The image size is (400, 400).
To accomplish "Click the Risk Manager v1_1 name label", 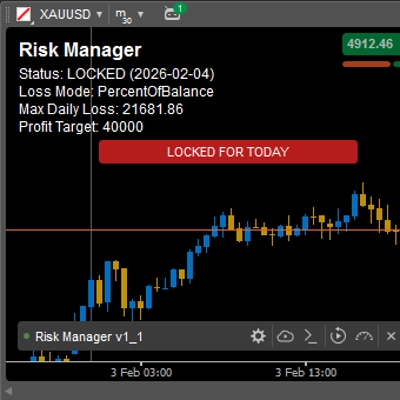I will tap(89, 337).
